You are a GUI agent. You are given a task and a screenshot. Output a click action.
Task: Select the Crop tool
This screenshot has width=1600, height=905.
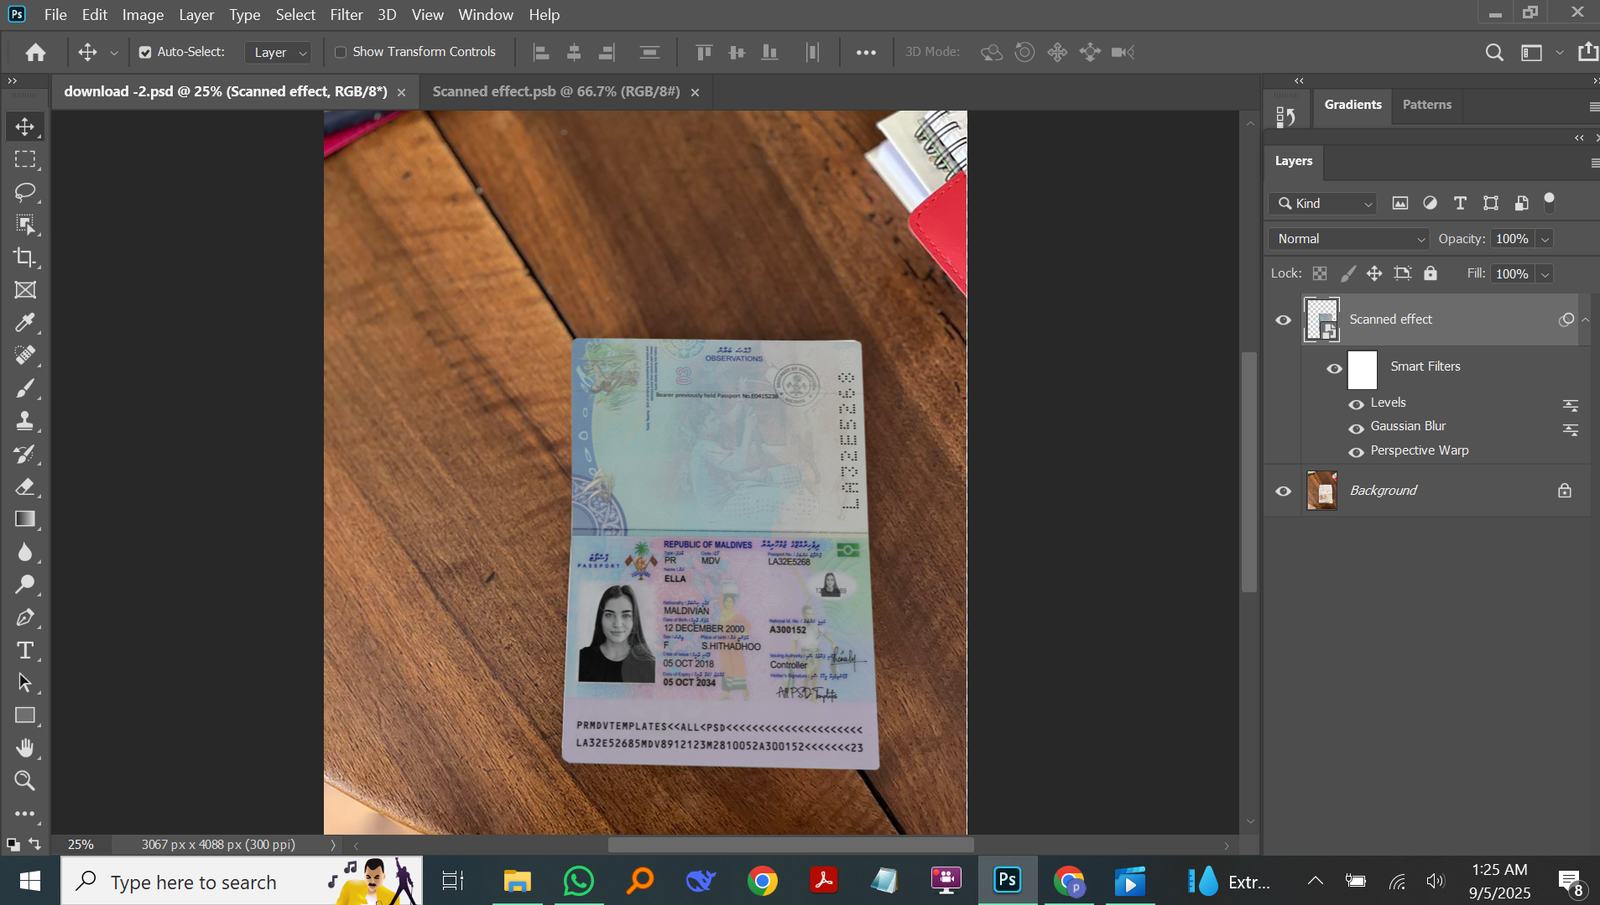(x=25, y=257)
